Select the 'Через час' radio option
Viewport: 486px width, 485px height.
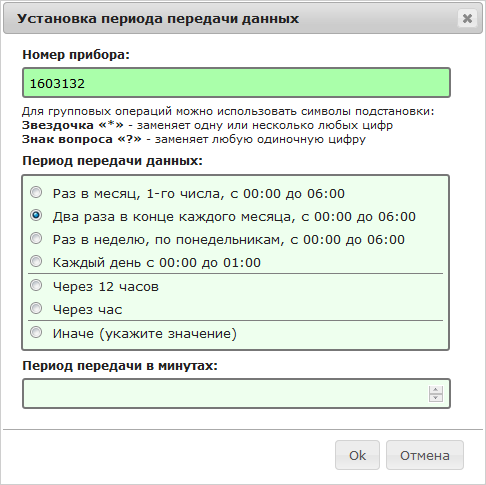tap(36, 308)
